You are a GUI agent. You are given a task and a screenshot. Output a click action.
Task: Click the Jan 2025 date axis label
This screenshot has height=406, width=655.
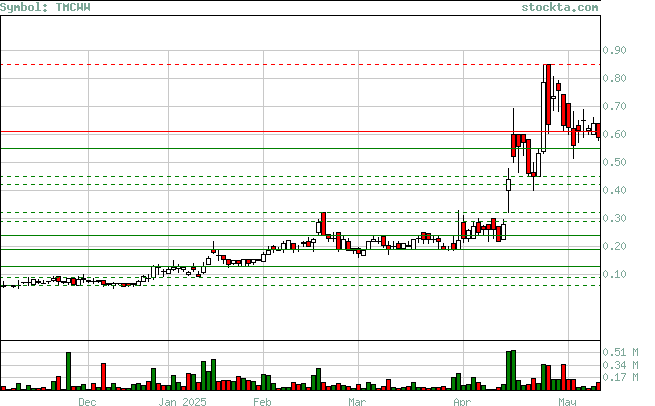coord(183,402)
